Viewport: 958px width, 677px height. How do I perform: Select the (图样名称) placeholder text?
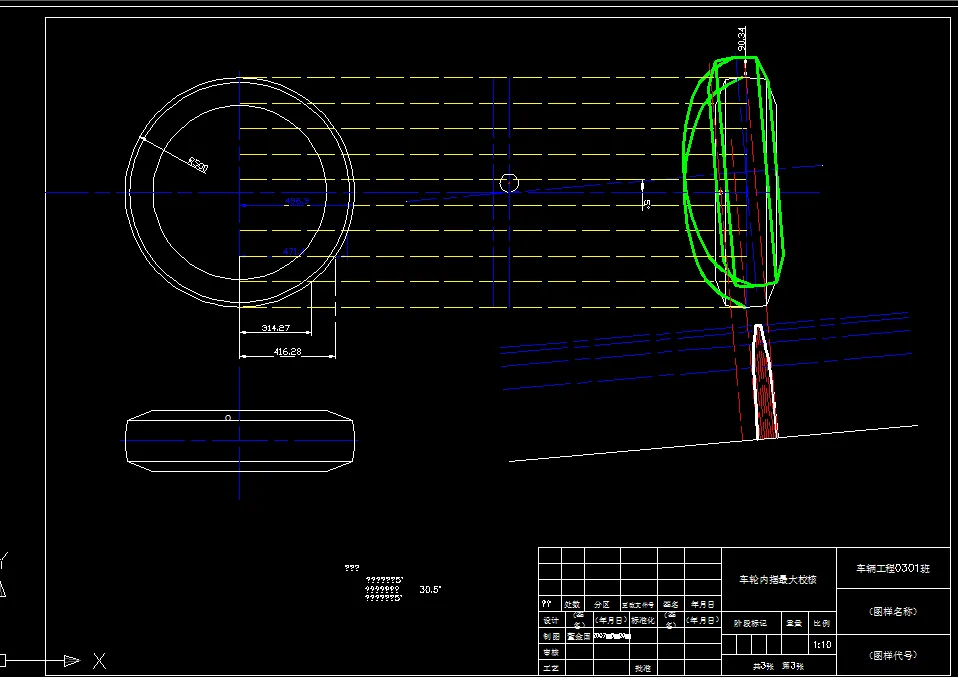click(x=893, y=612)
